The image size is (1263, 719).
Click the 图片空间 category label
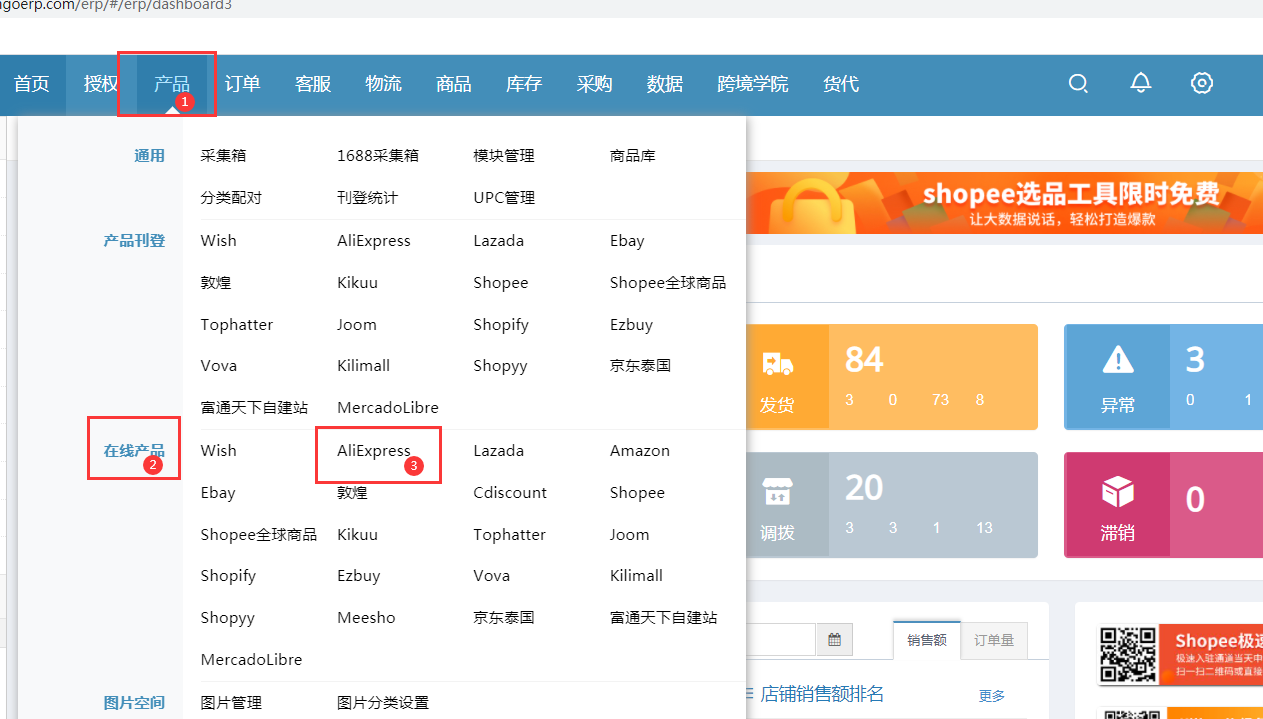point(134,703)
